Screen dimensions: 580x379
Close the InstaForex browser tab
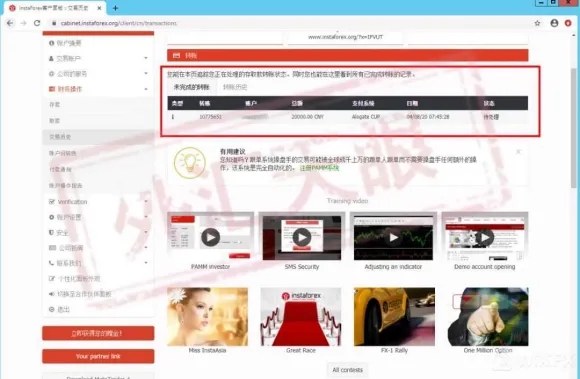[99, 8]
